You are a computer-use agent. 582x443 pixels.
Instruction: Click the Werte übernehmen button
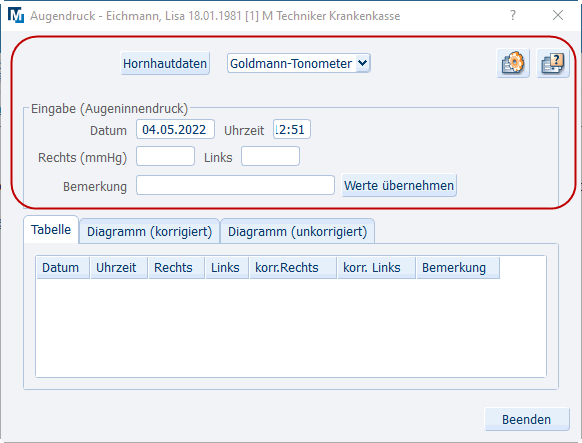tap(399, 185)
